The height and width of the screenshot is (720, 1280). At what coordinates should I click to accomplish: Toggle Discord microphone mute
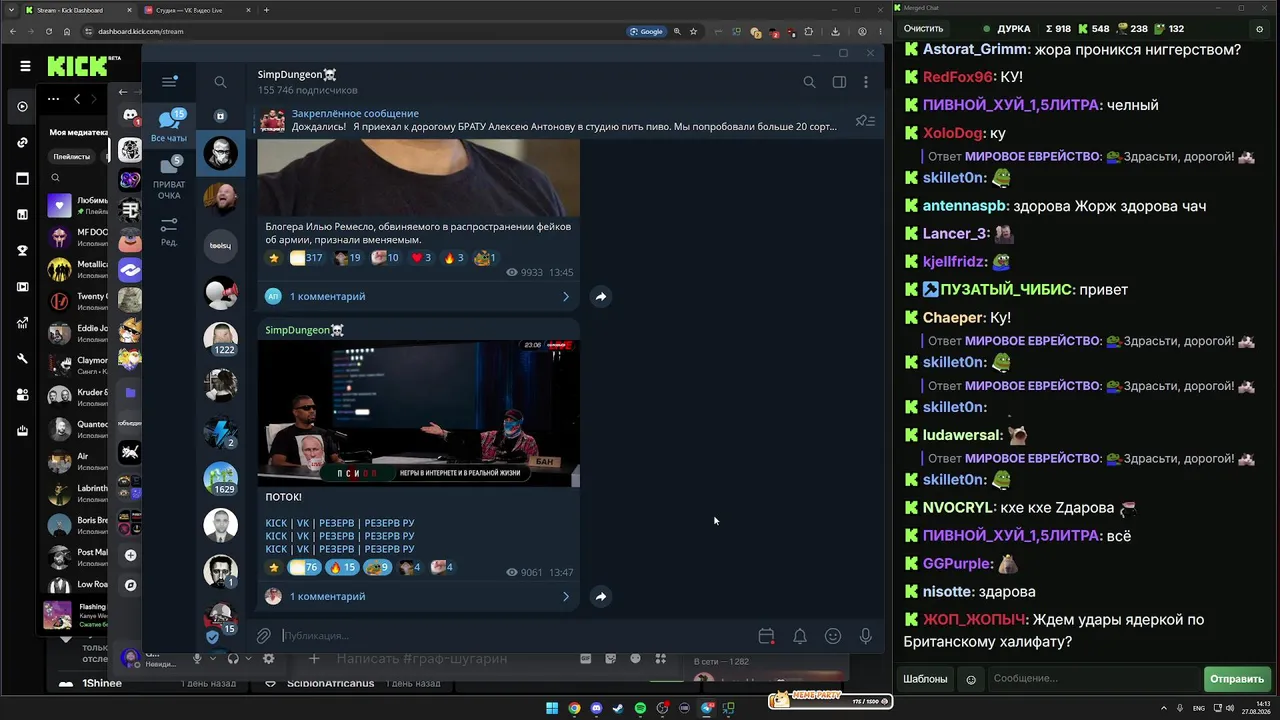pyautogui.click(x=197, y=659)
